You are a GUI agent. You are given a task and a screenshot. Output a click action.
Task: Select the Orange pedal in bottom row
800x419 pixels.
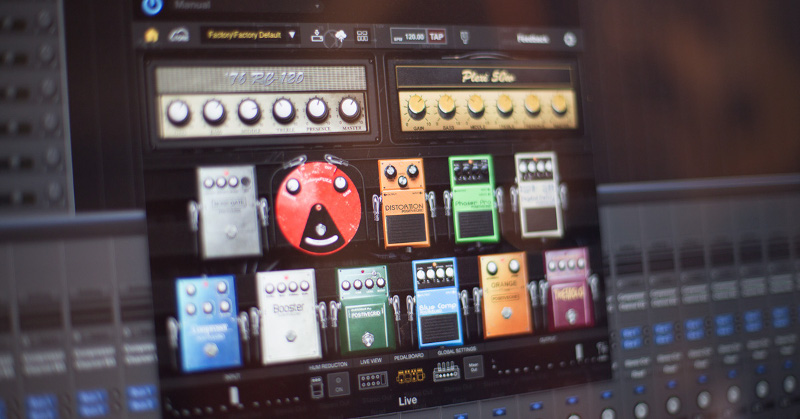(x=504, y=295)
